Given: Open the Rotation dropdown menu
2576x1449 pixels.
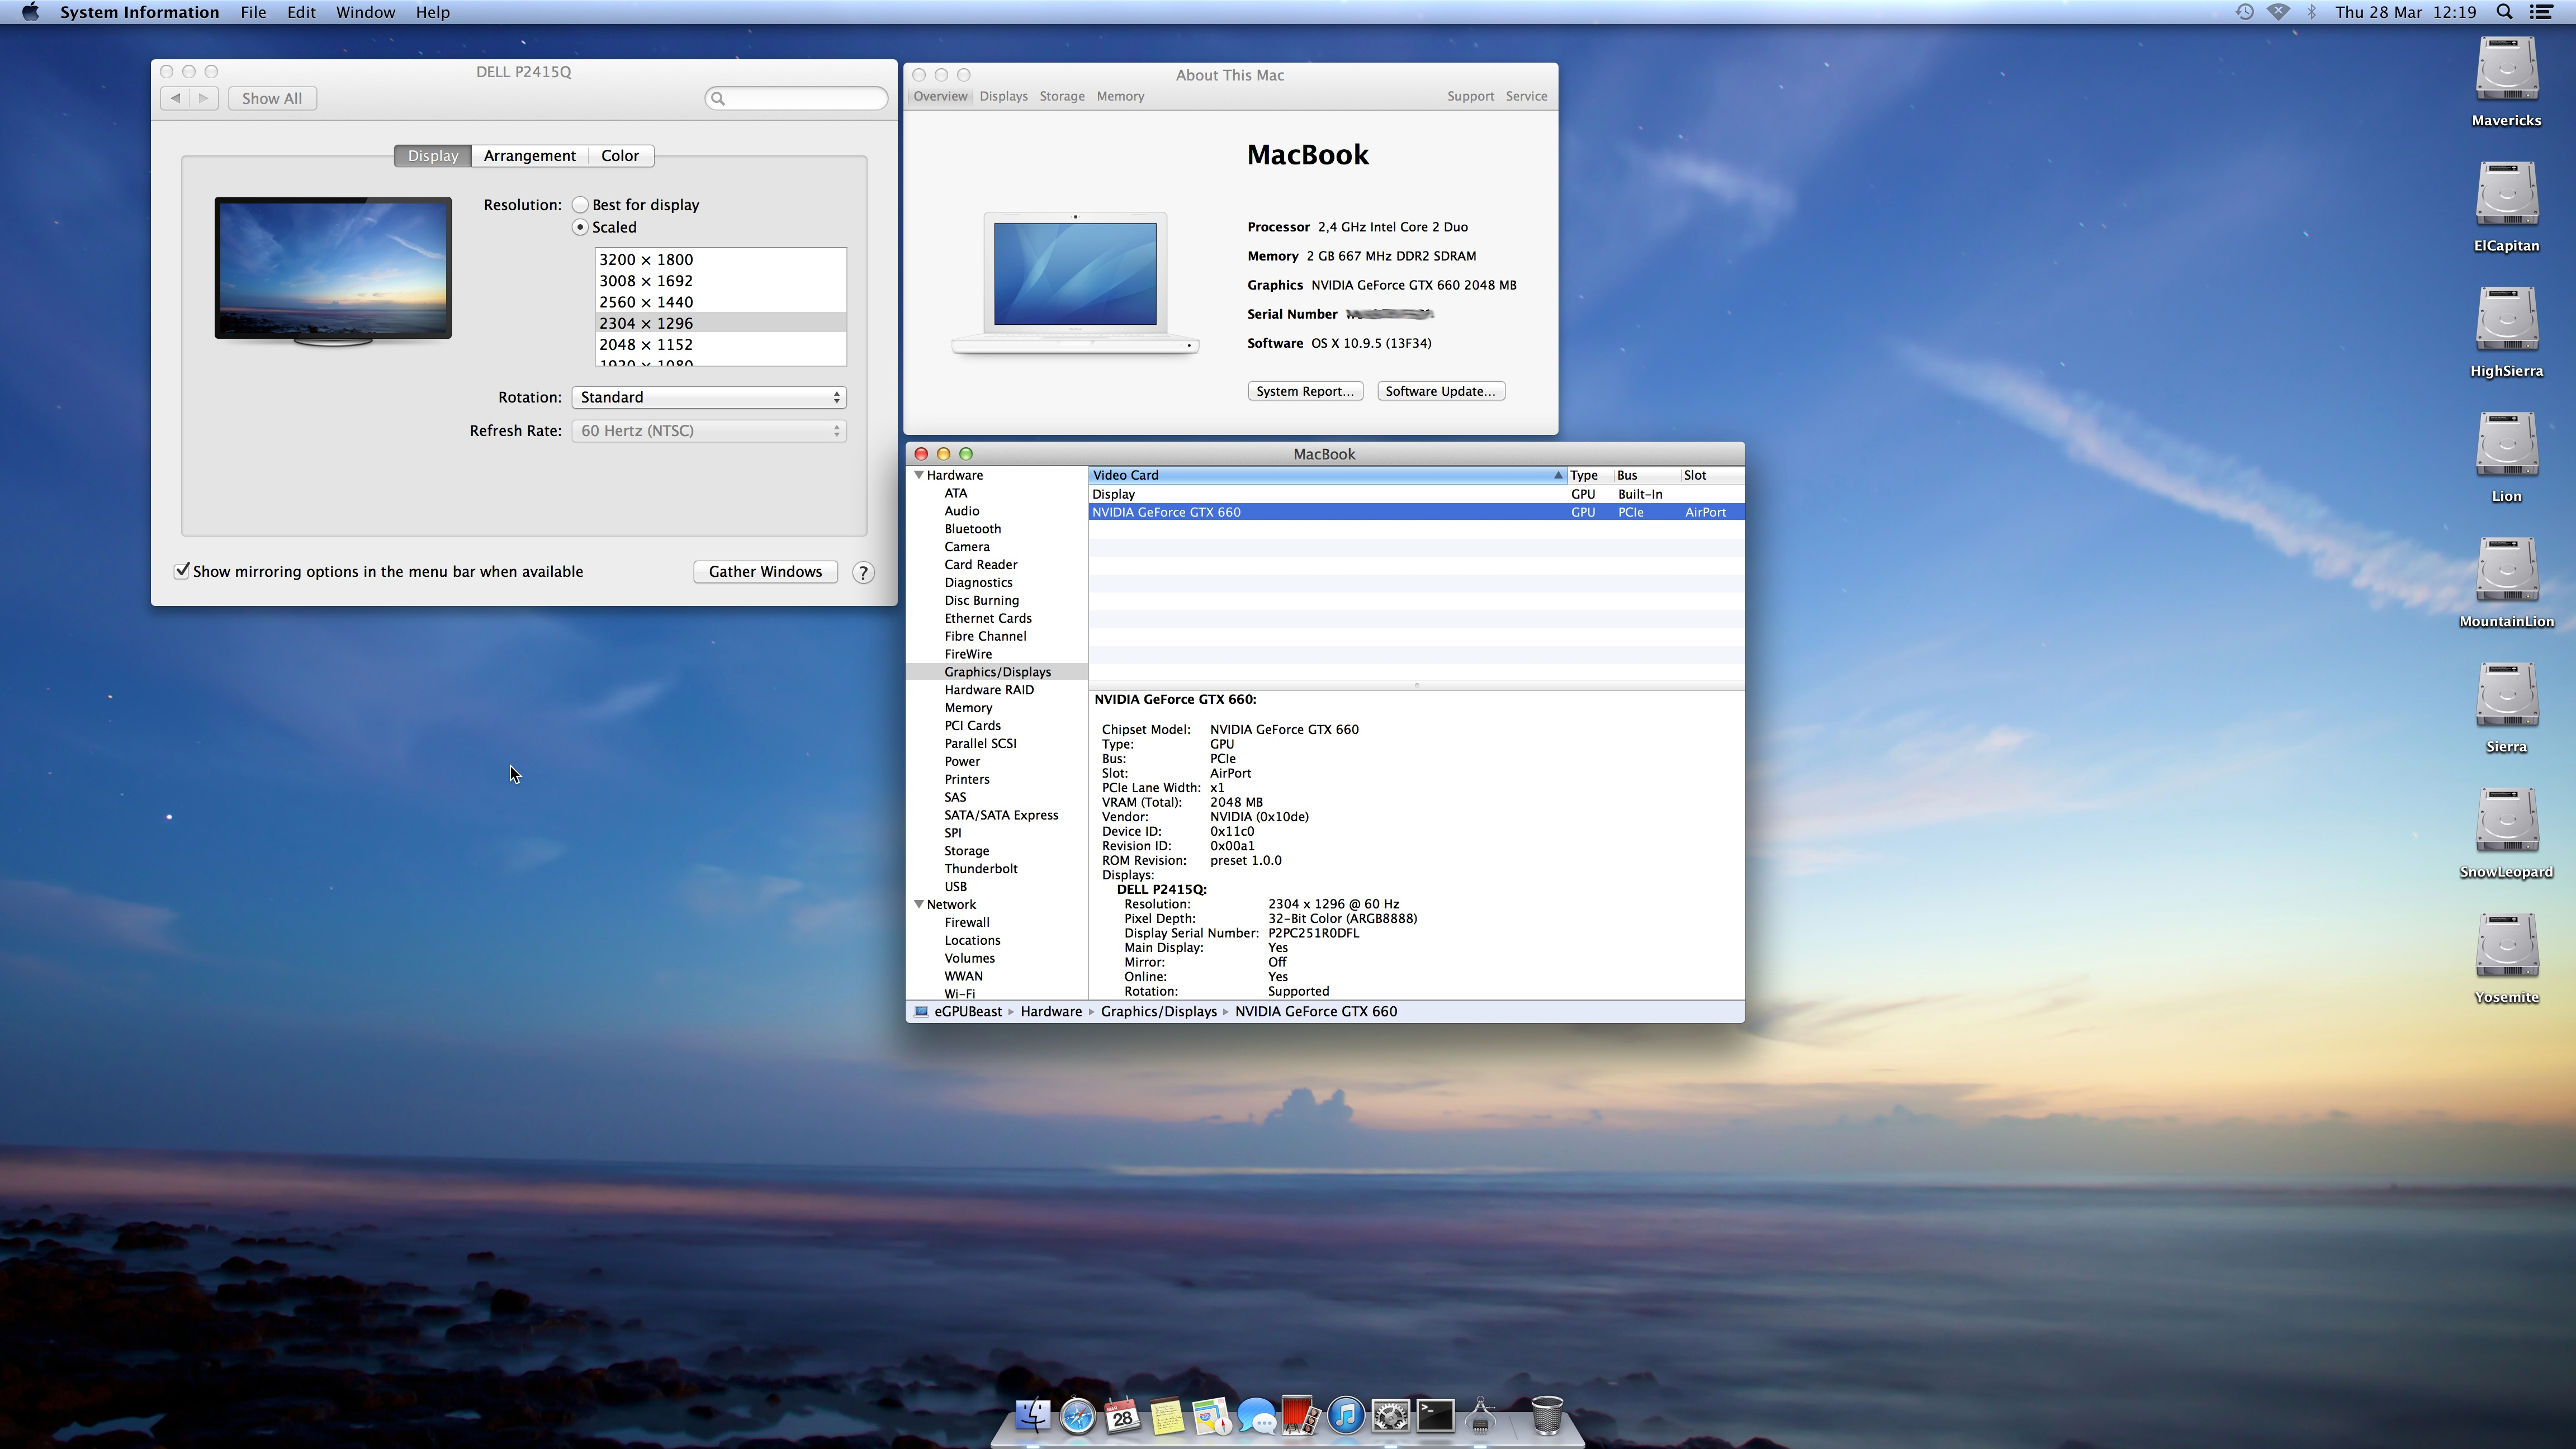Looking at the screenshot, I should point(708,397).
